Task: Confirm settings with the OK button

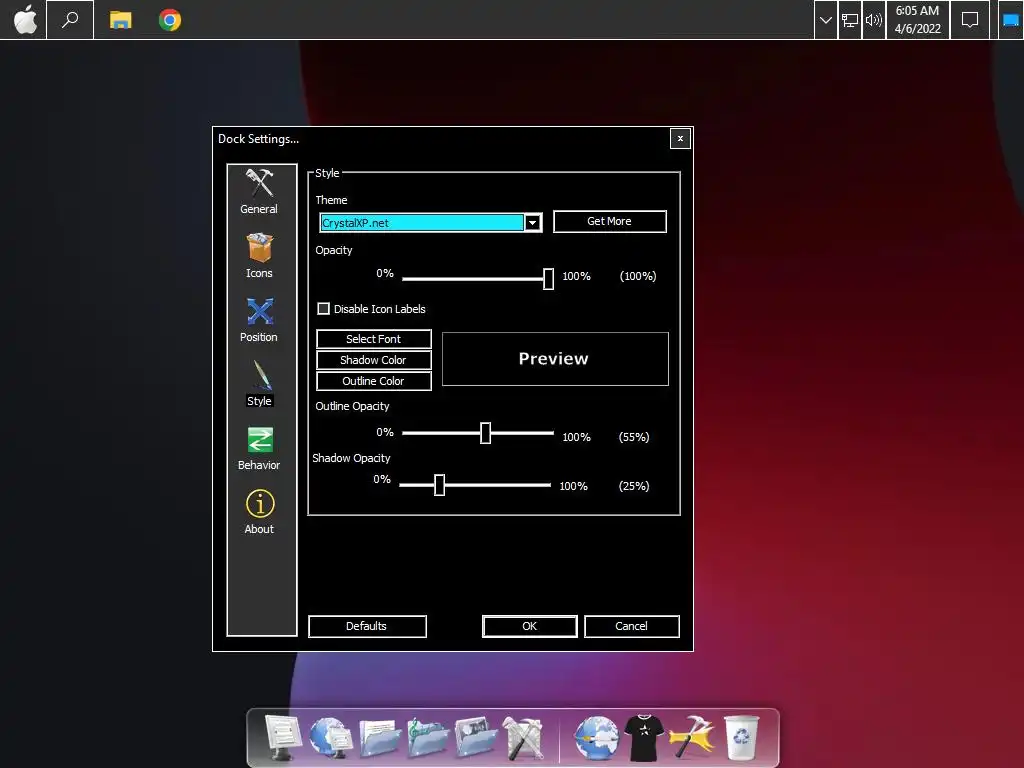Action: [530, 626]
